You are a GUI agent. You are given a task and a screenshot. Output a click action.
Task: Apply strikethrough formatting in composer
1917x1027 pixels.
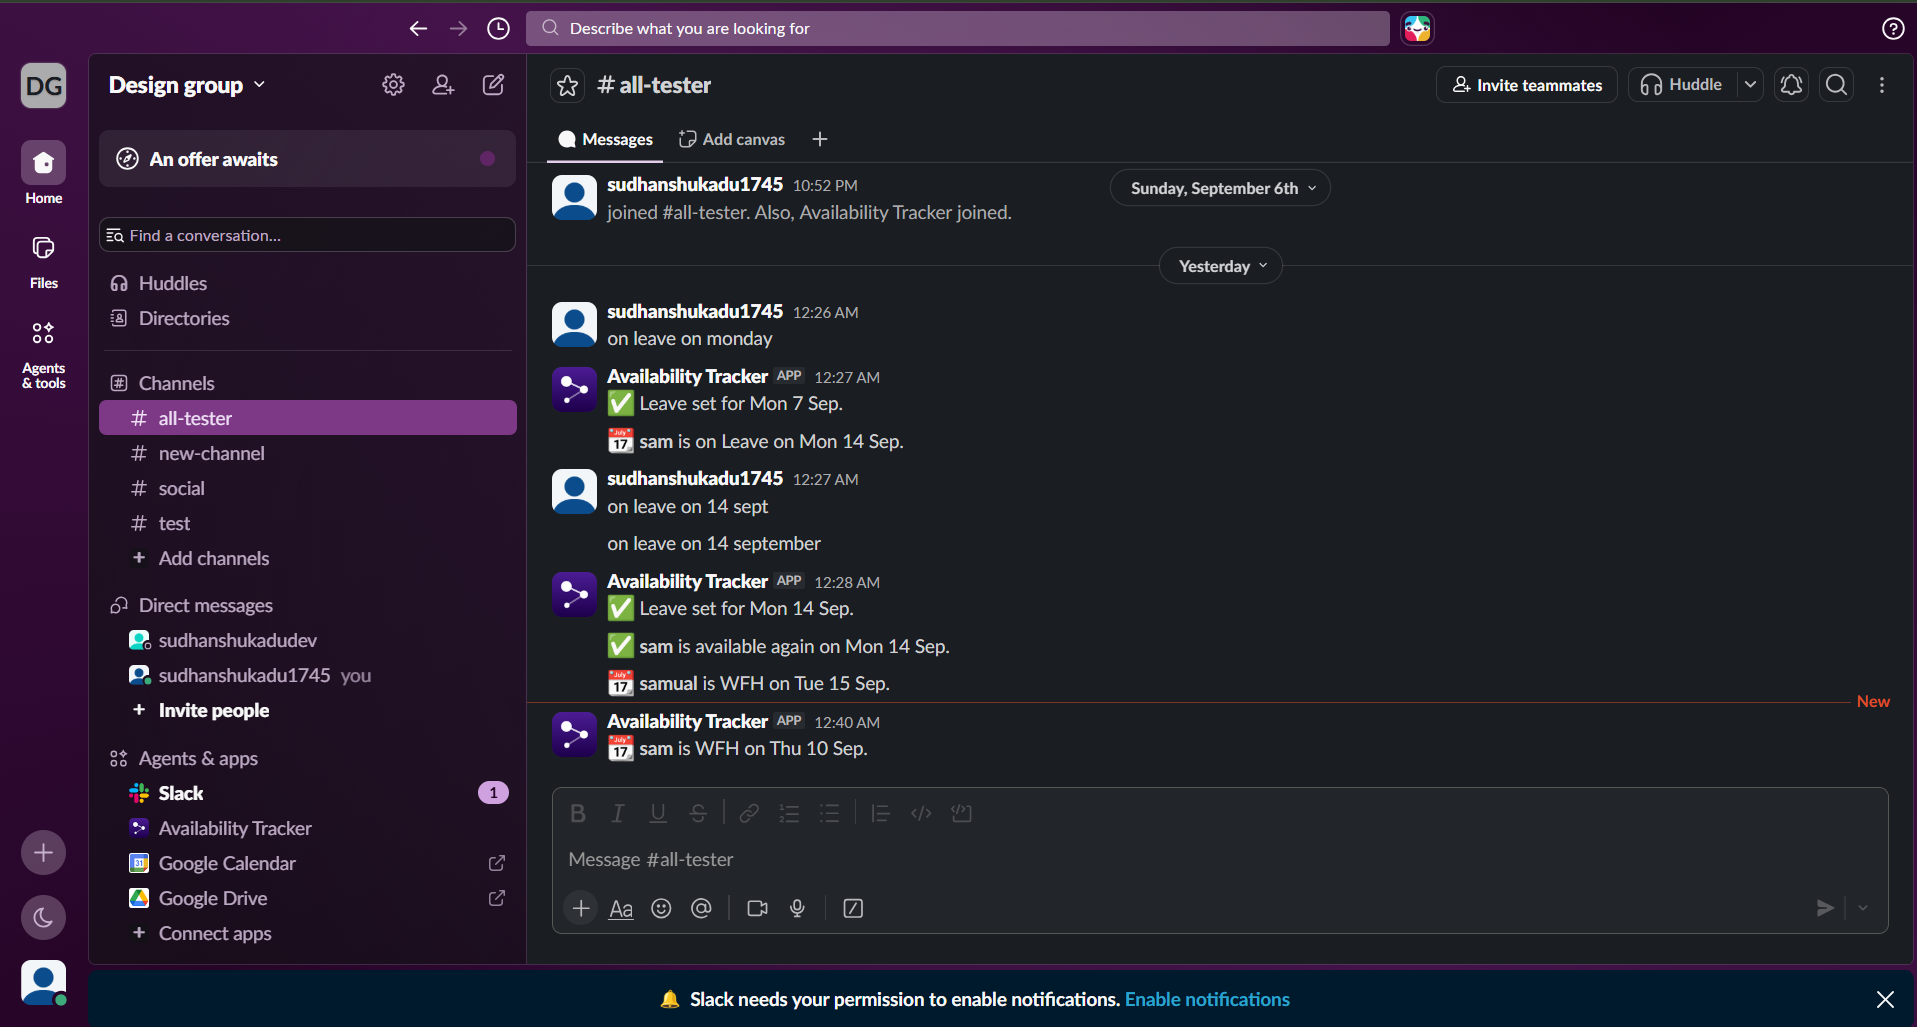point(698,813)
